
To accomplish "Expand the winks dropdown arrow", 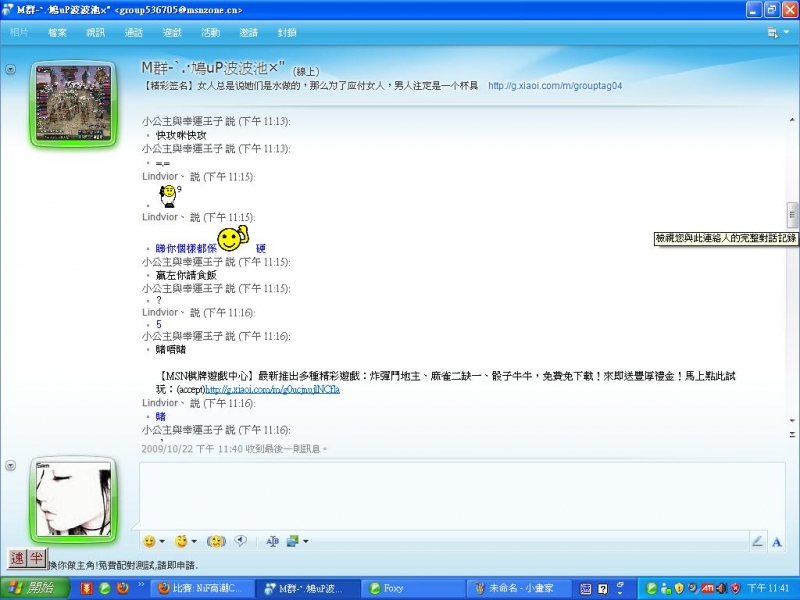I will [x=194, y=541].
